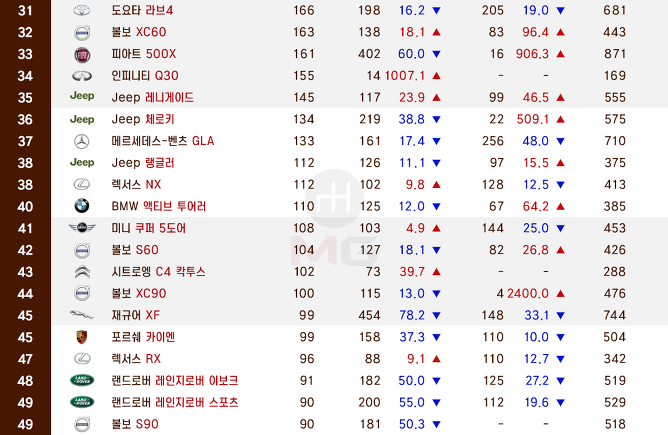Click sales figure 166 in 라브4 row
The image size is (668, 435).
pos(304,10)
